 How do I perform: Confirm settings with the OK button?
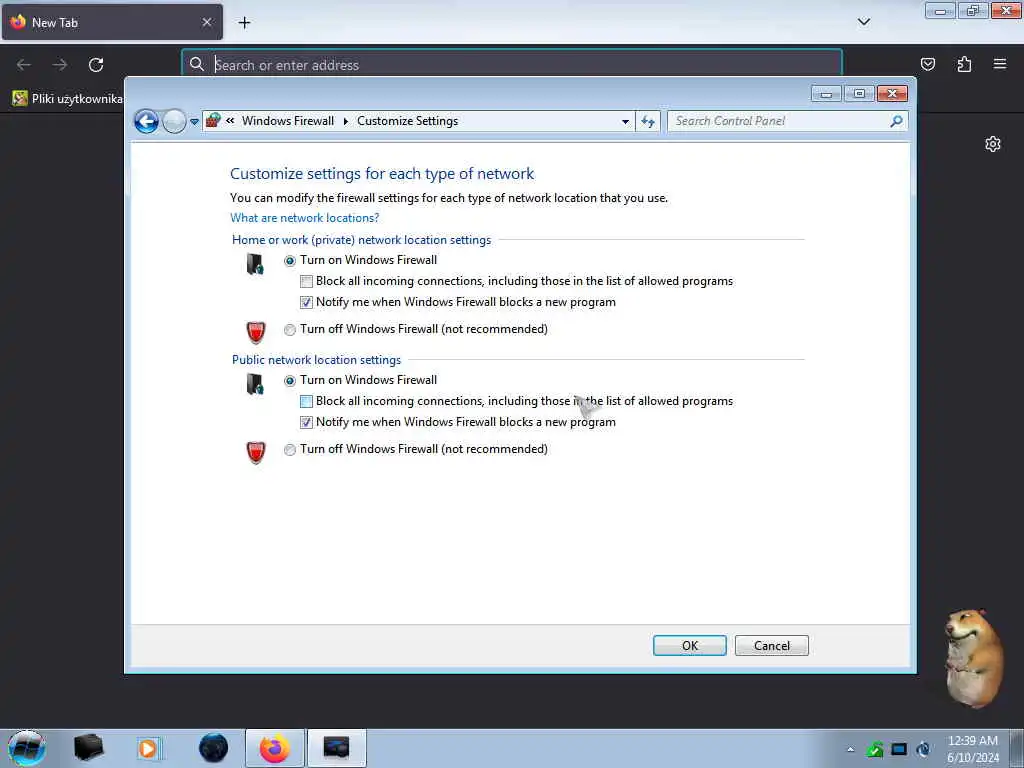(x=690, y=645)
